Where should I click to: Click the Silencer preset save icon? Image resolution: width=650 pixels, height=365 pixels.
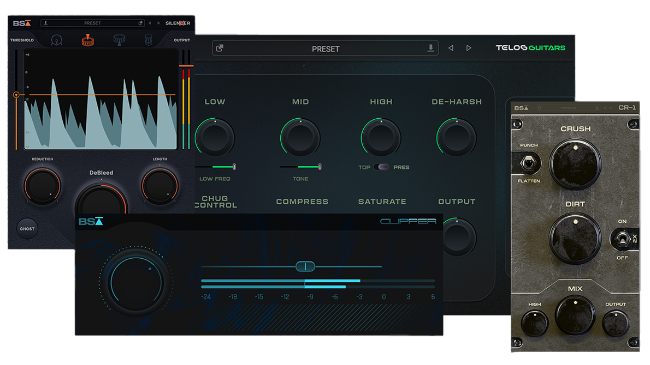click(140, 23)
